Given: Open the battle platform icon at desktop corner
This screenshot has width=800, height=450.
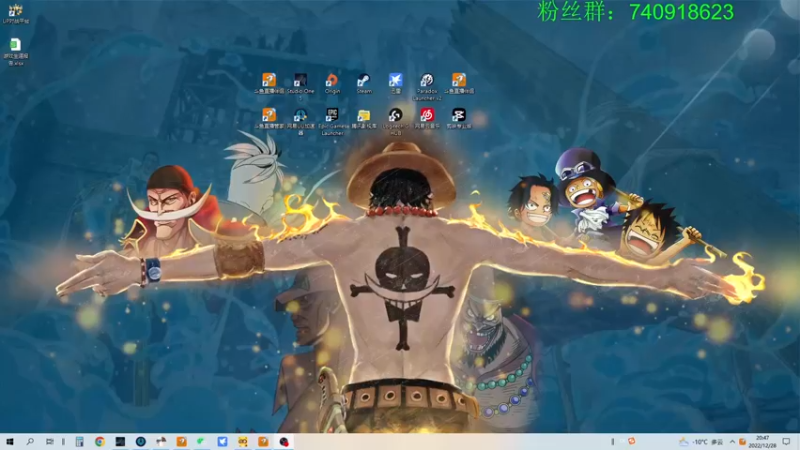Looking at the screenshot, I should point(16,14).
